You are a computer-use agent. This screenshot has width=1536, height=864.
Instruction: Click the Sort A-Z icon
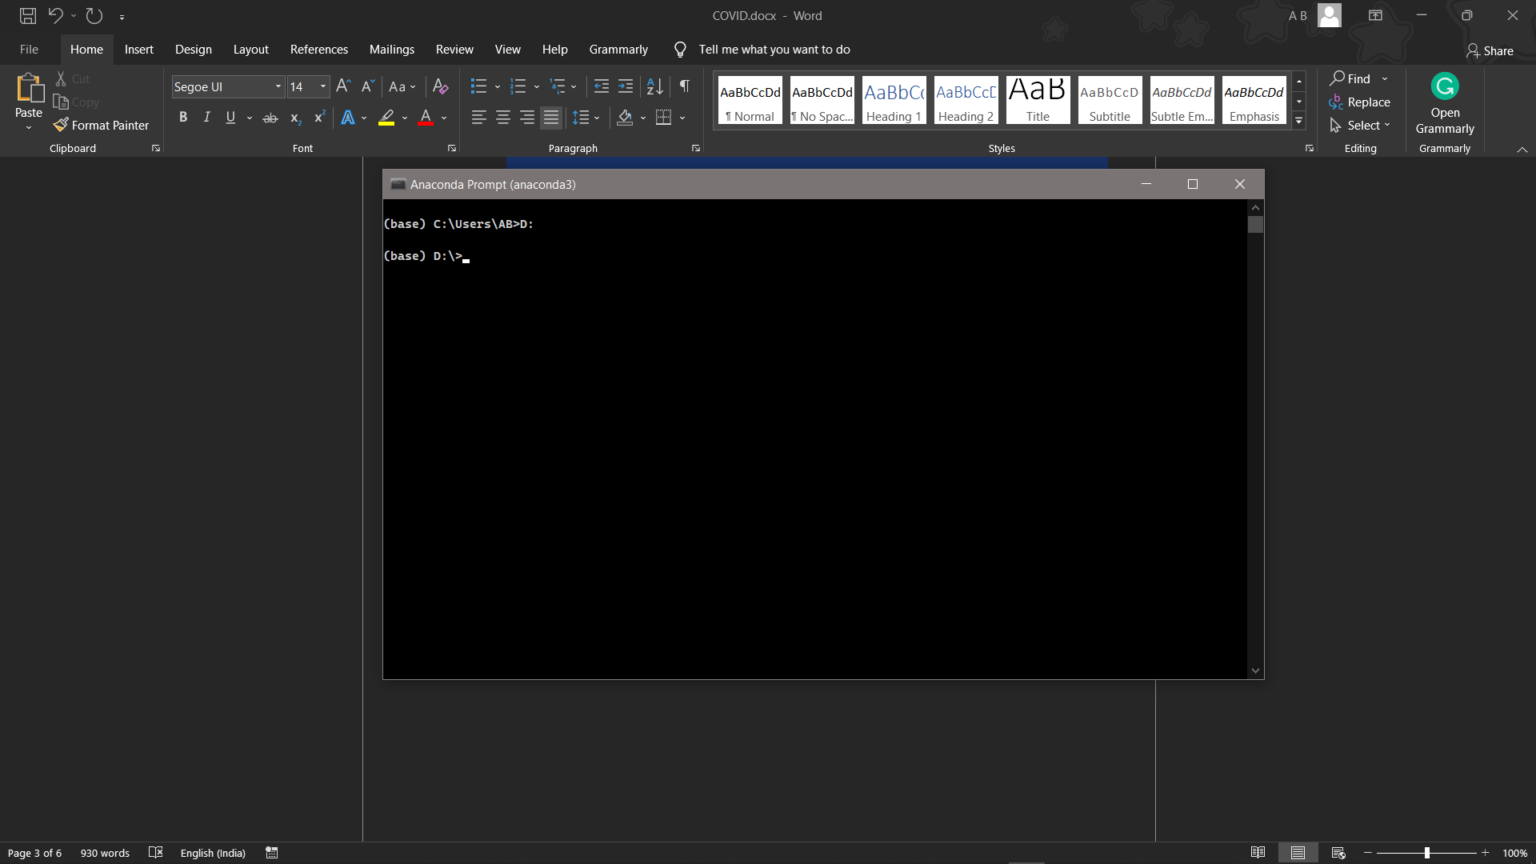[x=655, y=87]
